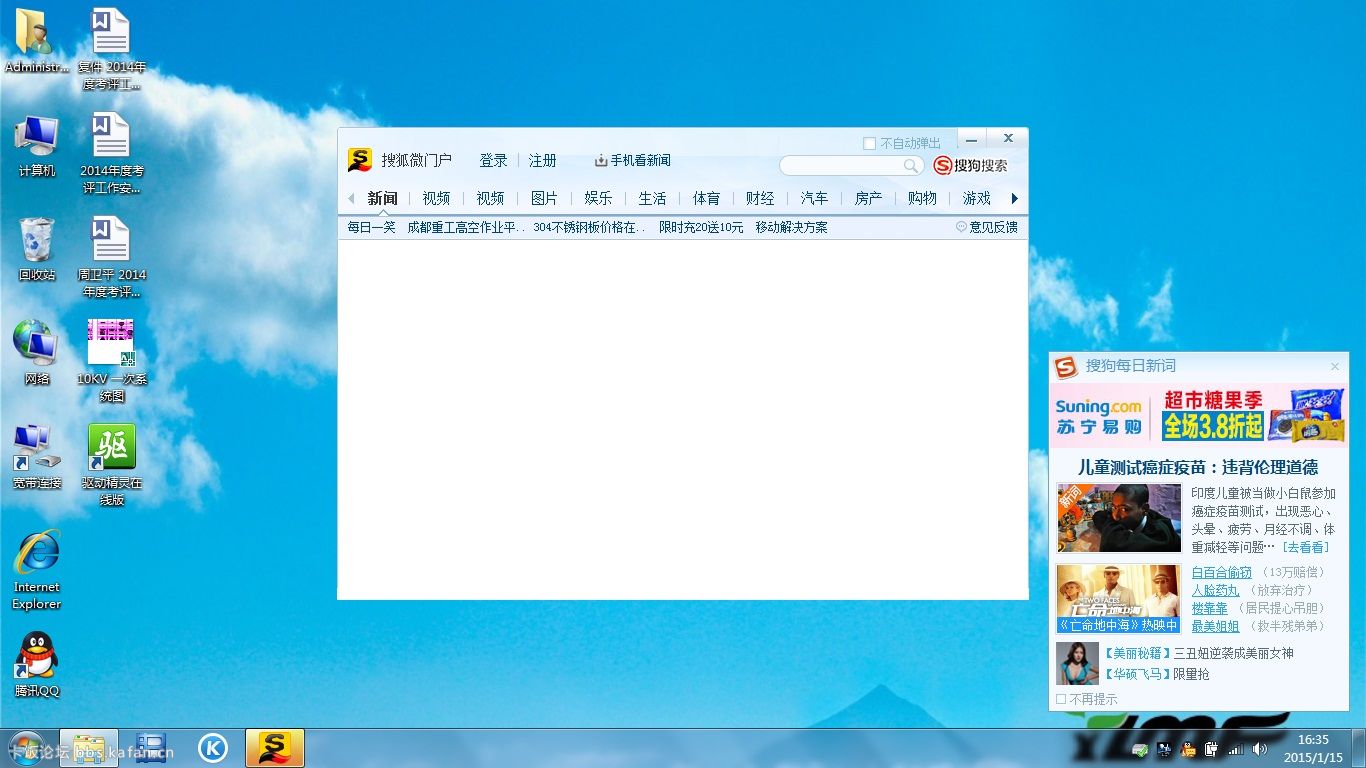Switch to the 房产 tab
Screen dimensions: 1366x768
(868, 198)
